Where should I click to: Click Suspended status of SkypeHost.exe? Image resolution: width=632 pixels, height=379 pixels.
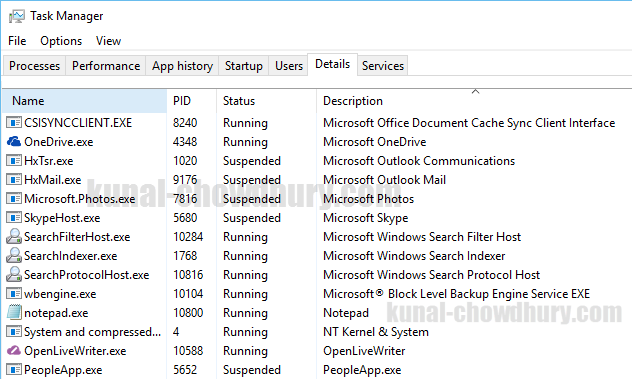pos(252,218)
